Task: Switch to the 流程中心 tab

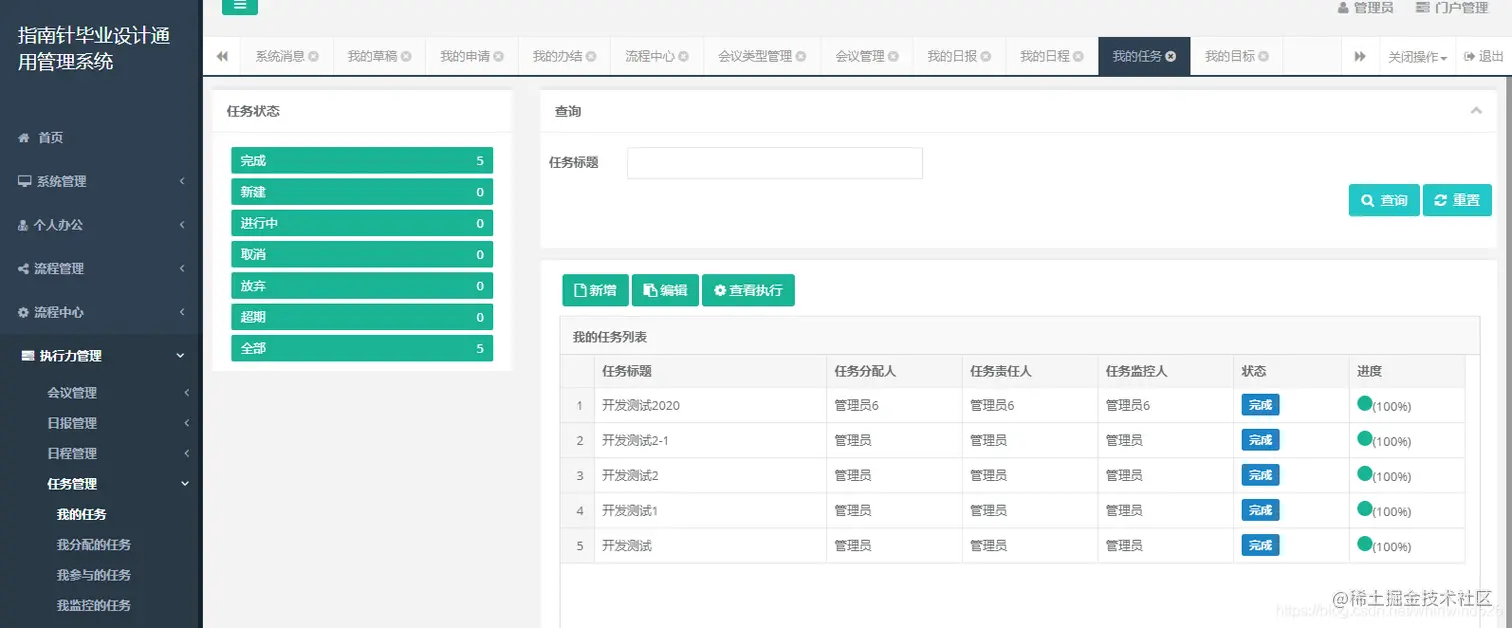Action: click(x=650, y=57)
